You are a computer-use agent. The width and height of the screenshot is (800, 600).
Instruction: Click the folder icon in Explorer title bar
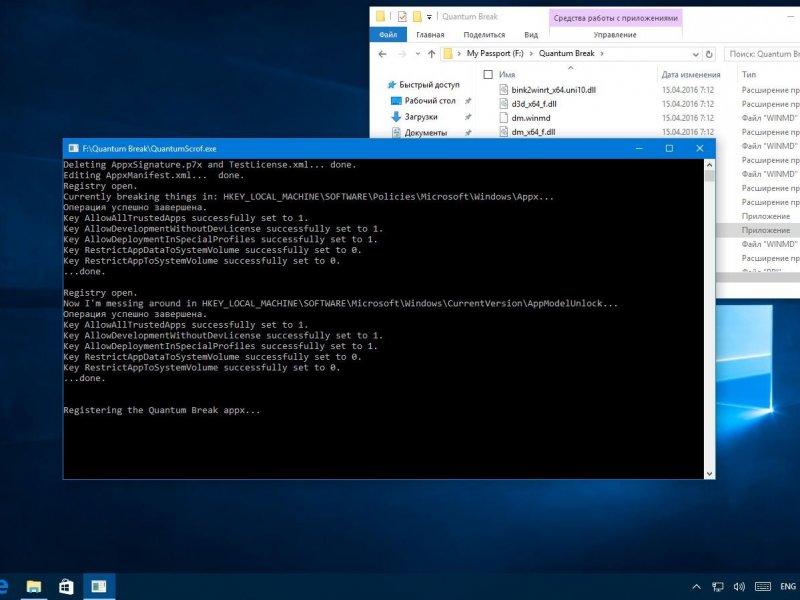[380, 16]
